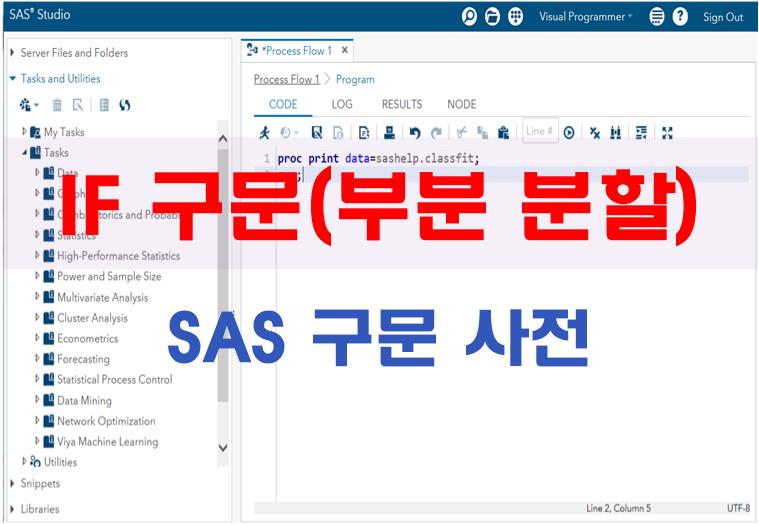Screen dimensions: 759x524
Task: Select Viya Machine Learning category
Action: (x=107, y=441)
